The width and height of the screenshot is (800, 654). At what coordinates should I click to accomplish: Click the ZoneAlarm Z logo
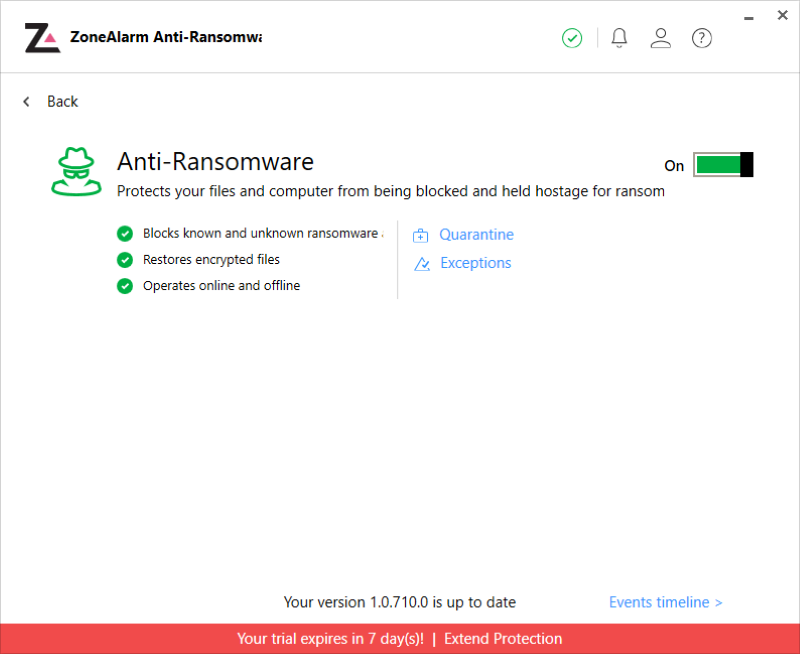pos(42,38)
